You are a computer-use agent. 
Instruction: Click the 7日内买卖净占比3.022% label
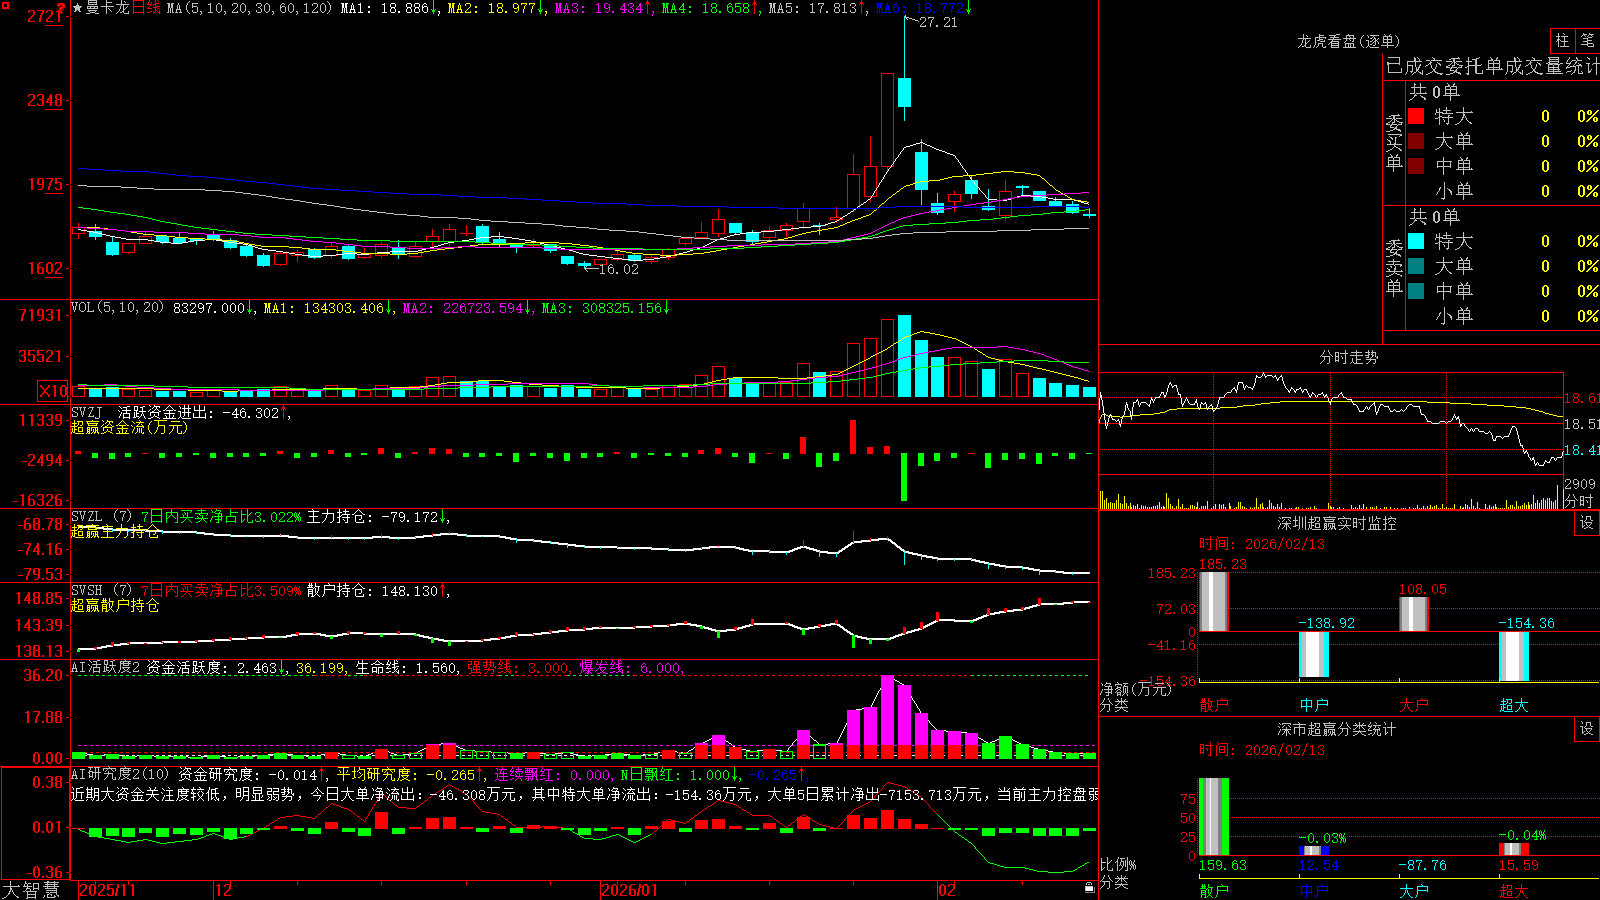[x=220, y=517]
